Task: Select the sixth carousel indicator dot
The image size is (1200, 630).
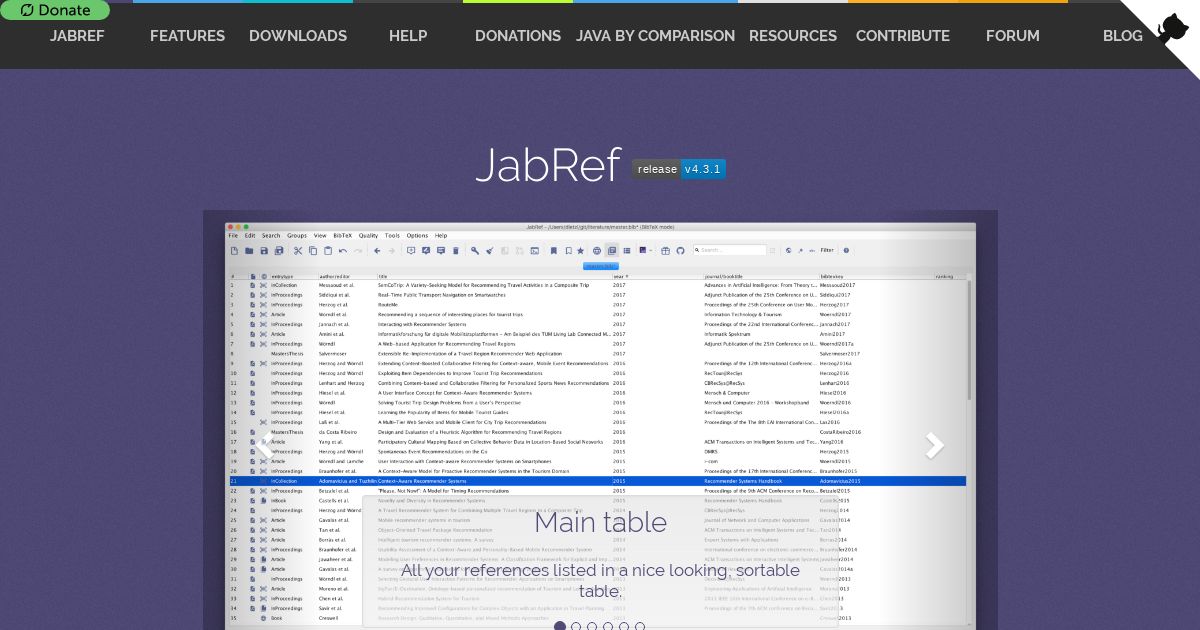Action: click(640, 627)
